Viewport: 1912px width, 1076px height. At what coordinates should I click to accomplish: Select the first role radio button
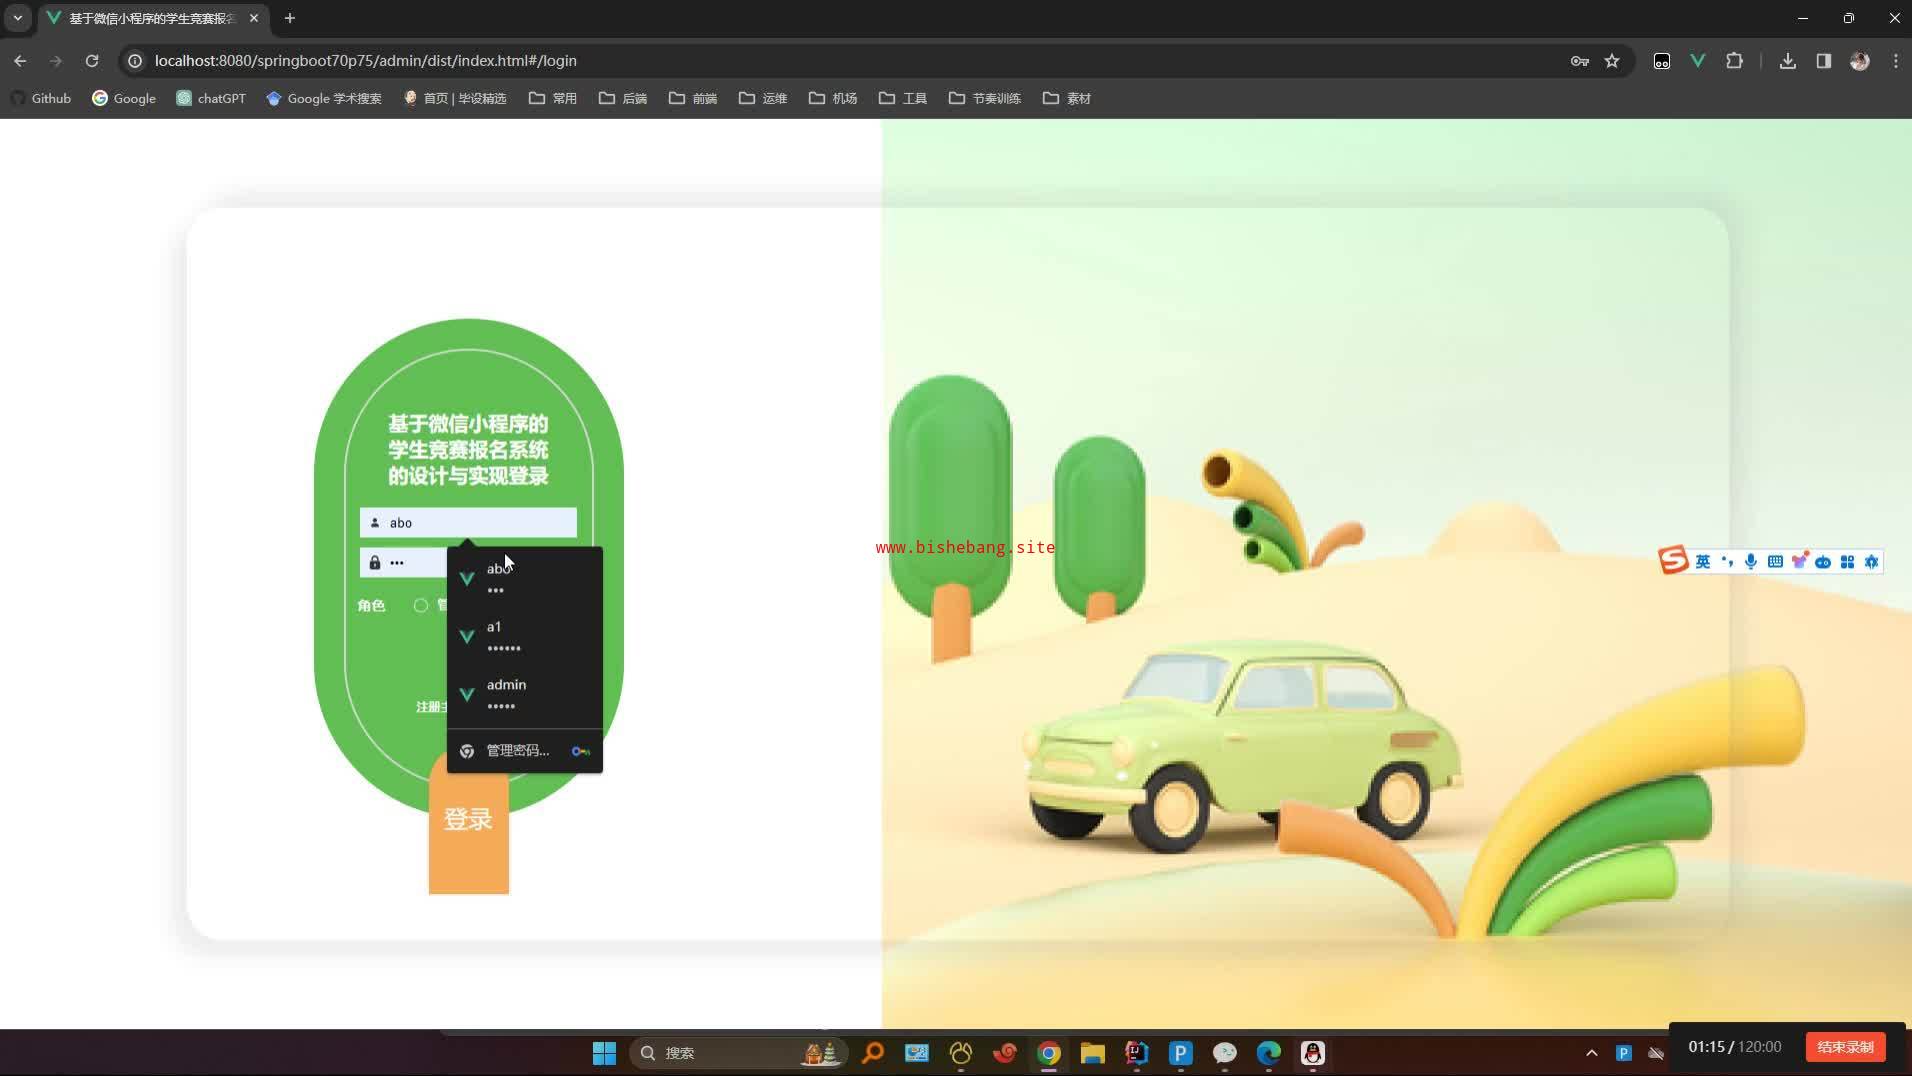(421, 605)
